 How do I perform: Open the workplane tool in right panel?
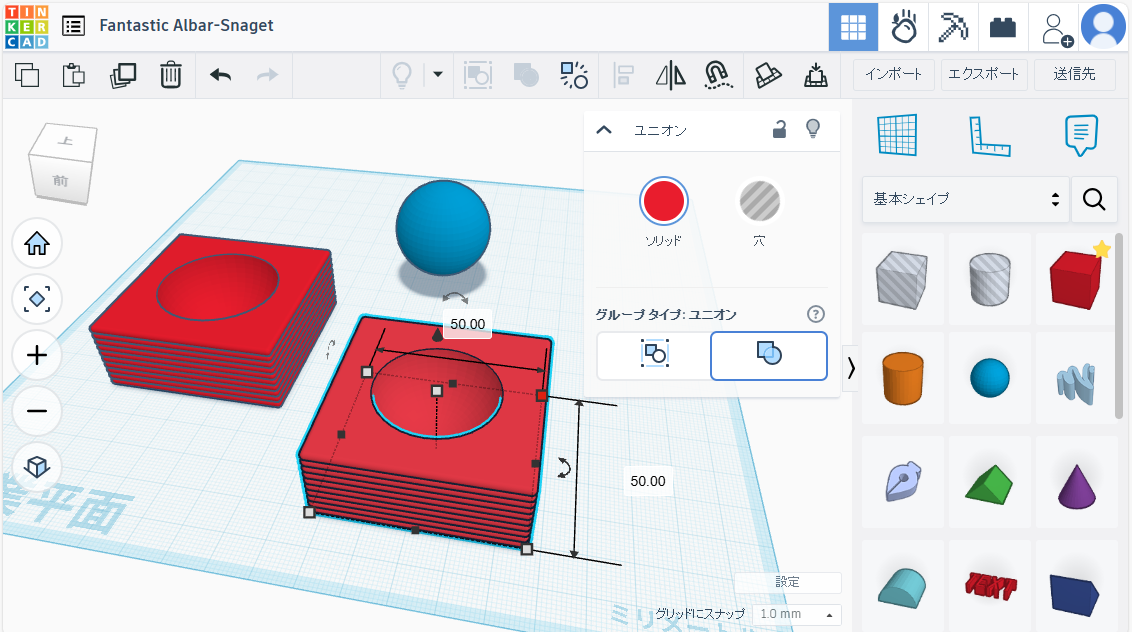pos(897,135)
